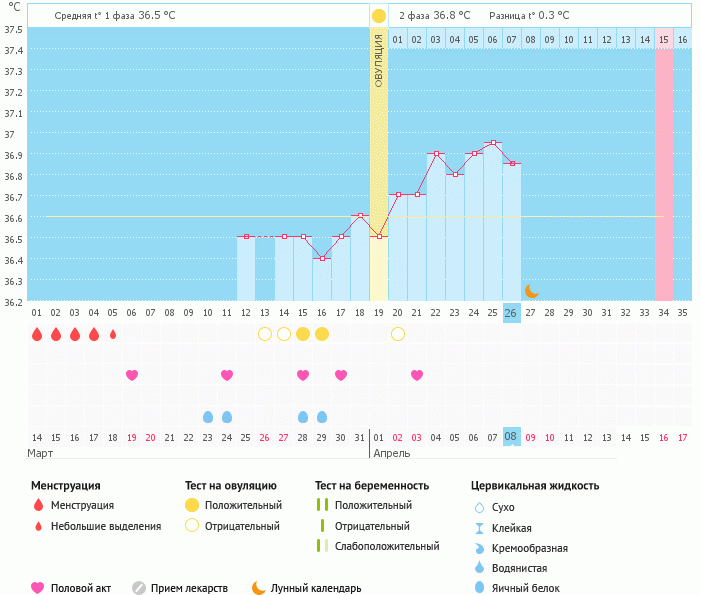The image size is (701, 595).
Task: Click the 'Лунный календарь' legend moon icon
Action: pos(259,588)
